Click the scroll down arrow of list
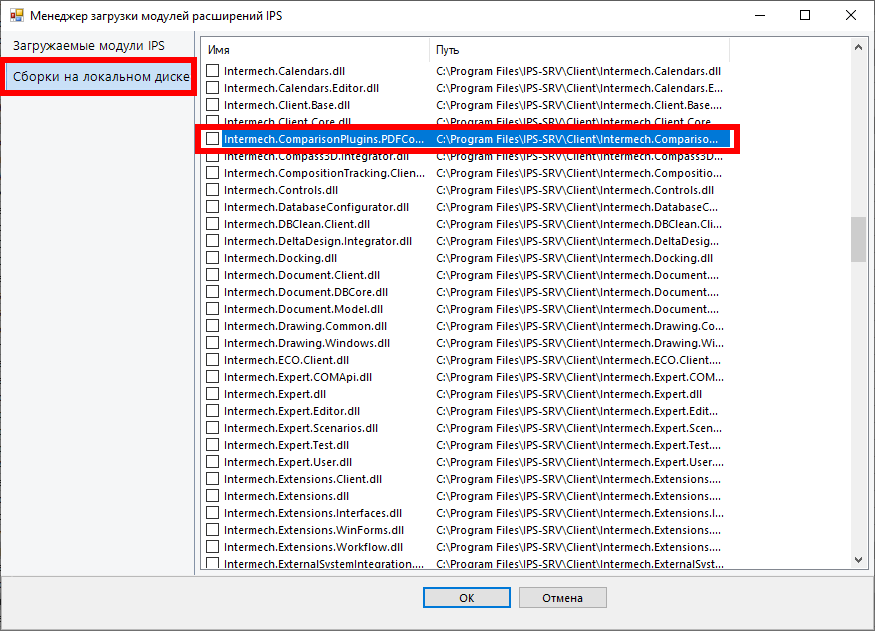The height and width of the screenshot is (631, 875). (858, 562)
